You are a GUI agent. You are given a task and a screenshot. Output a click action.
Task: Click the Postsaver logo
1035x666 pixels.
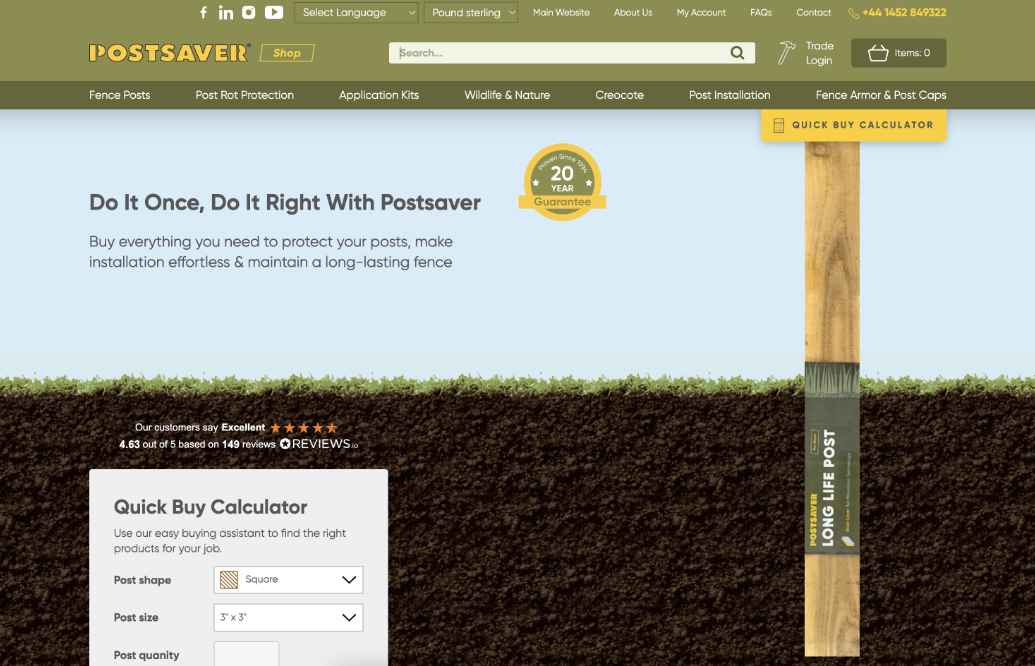tap(170, 53)
